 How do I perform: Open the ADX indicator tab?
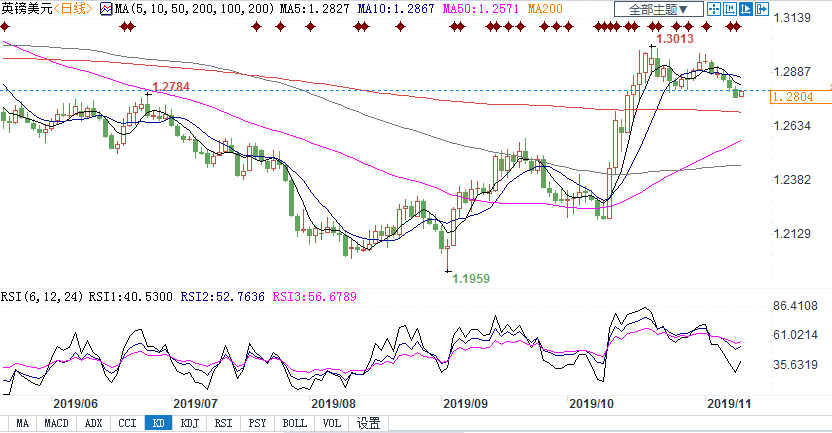tap(93, 424)
